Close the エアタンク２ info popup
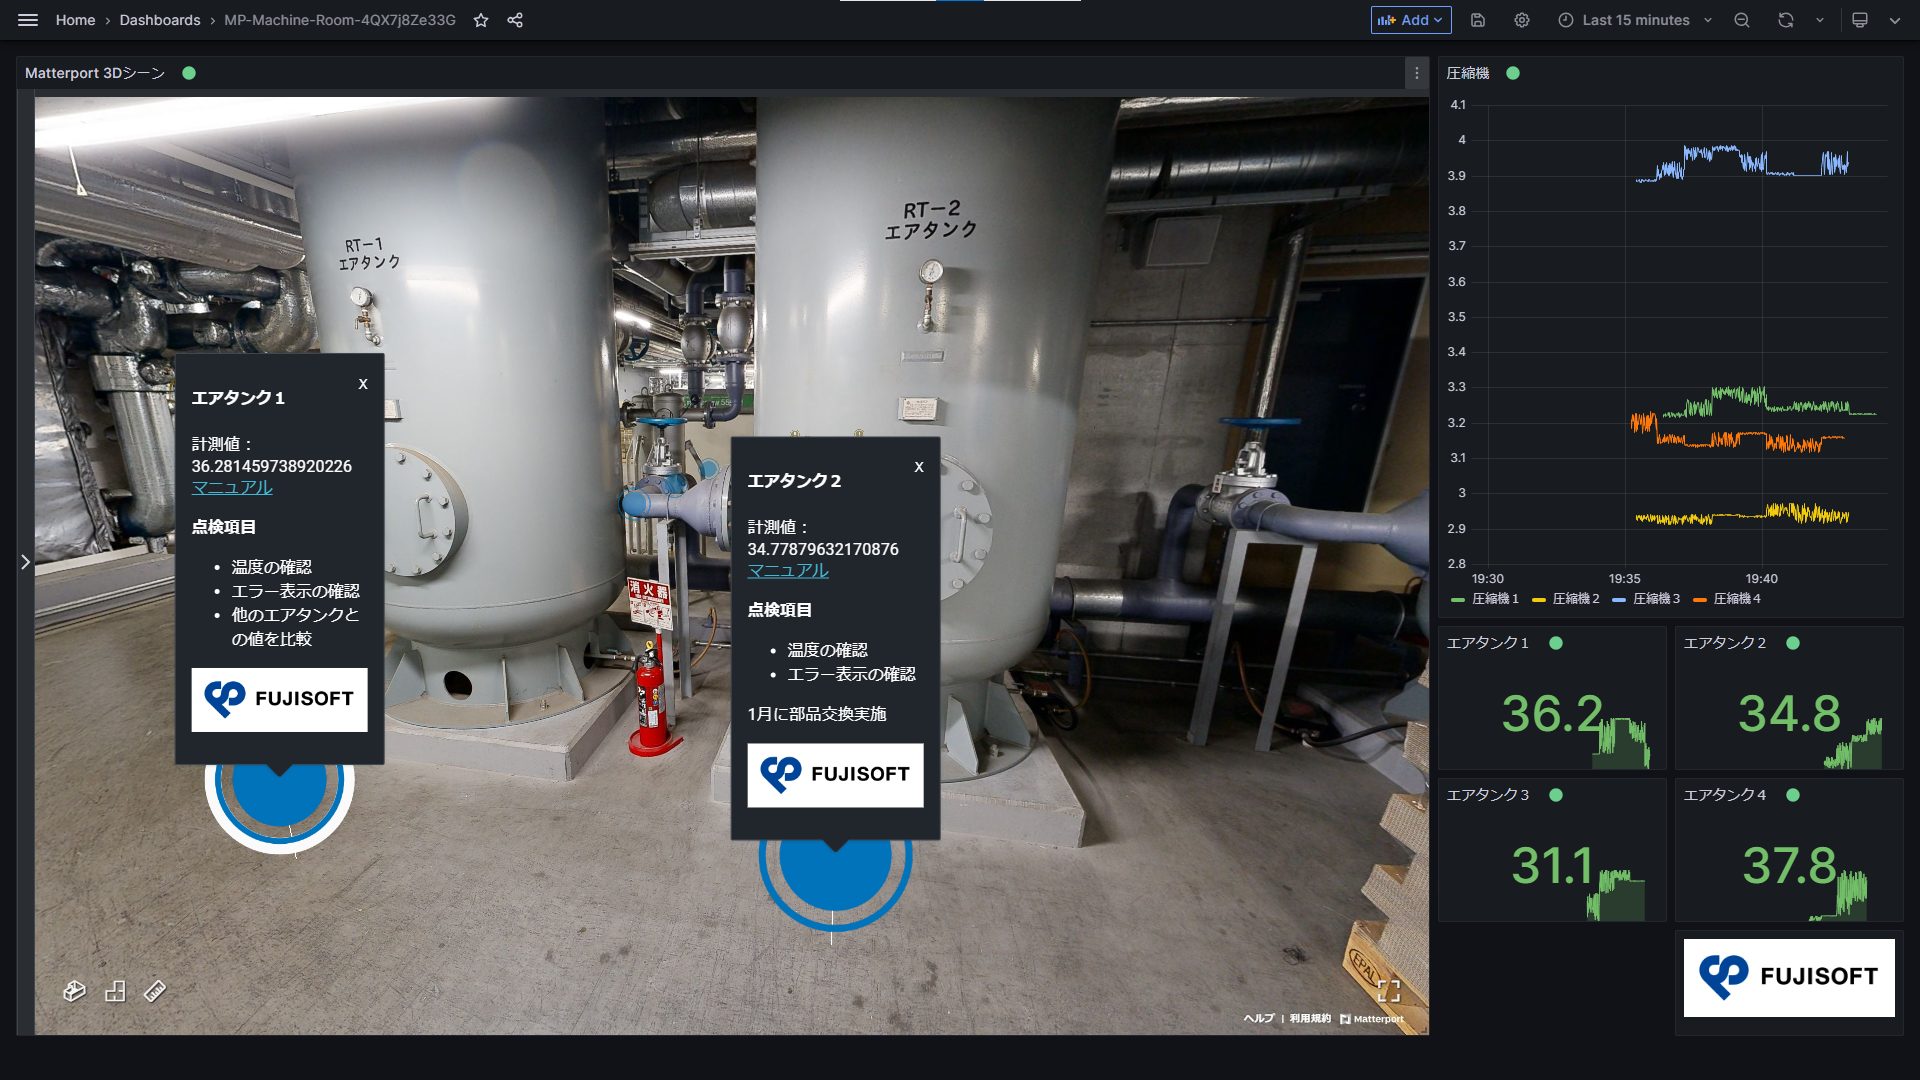 [919, 467]
